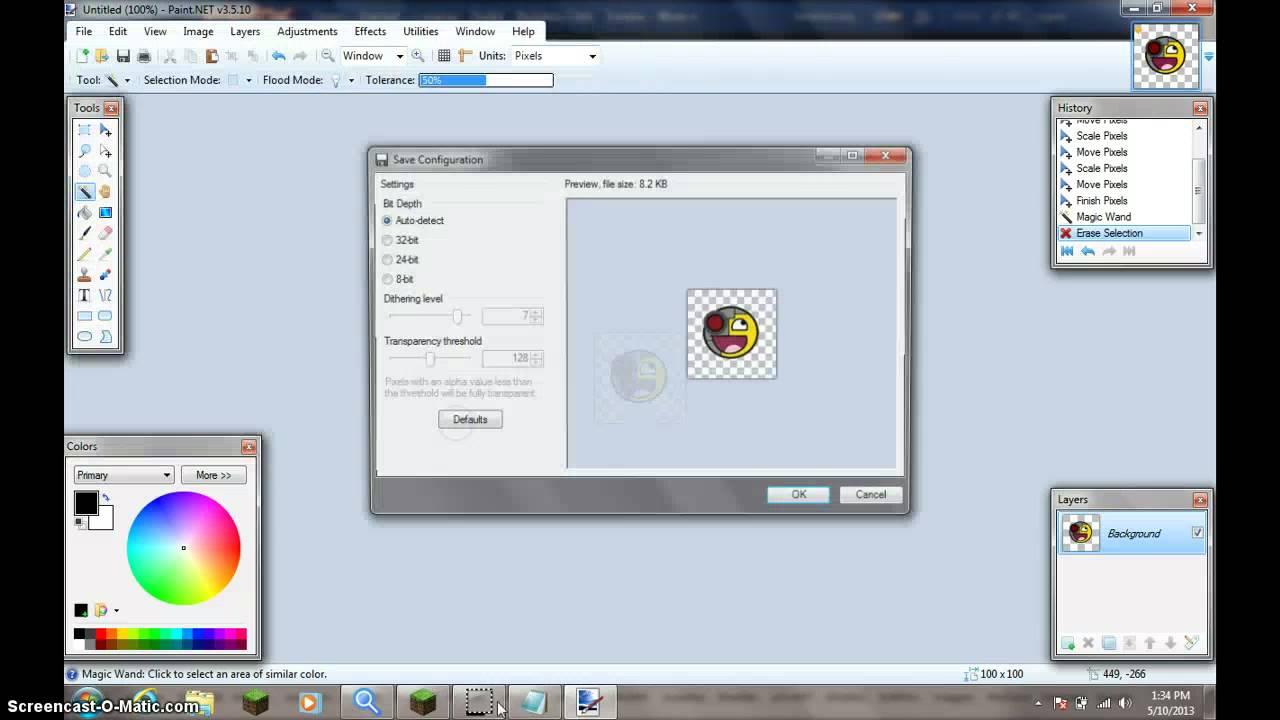Click the Defaults button
The image size is (1280, 720).
pyautogui.click(x=470, y=419)
